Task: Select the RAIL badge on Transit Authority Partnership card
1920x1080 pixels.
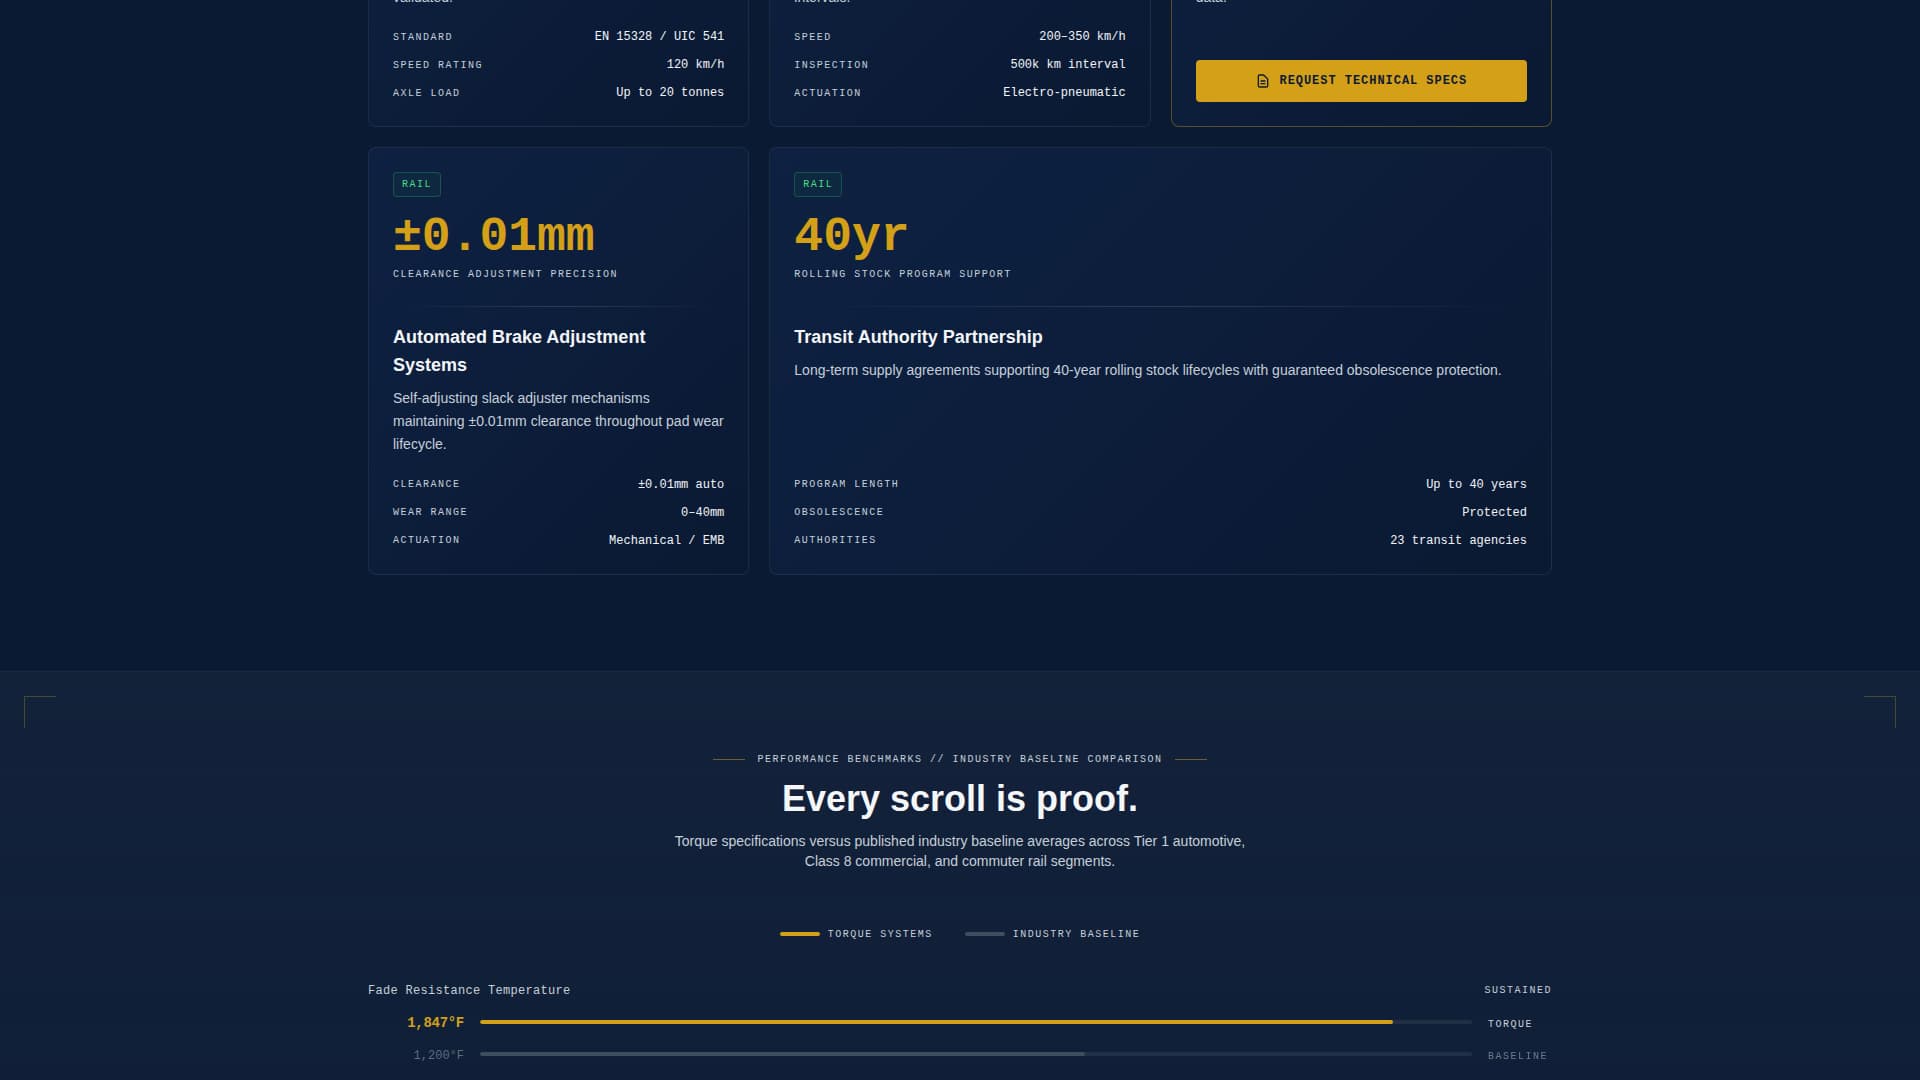Action: tap(817, 184)
